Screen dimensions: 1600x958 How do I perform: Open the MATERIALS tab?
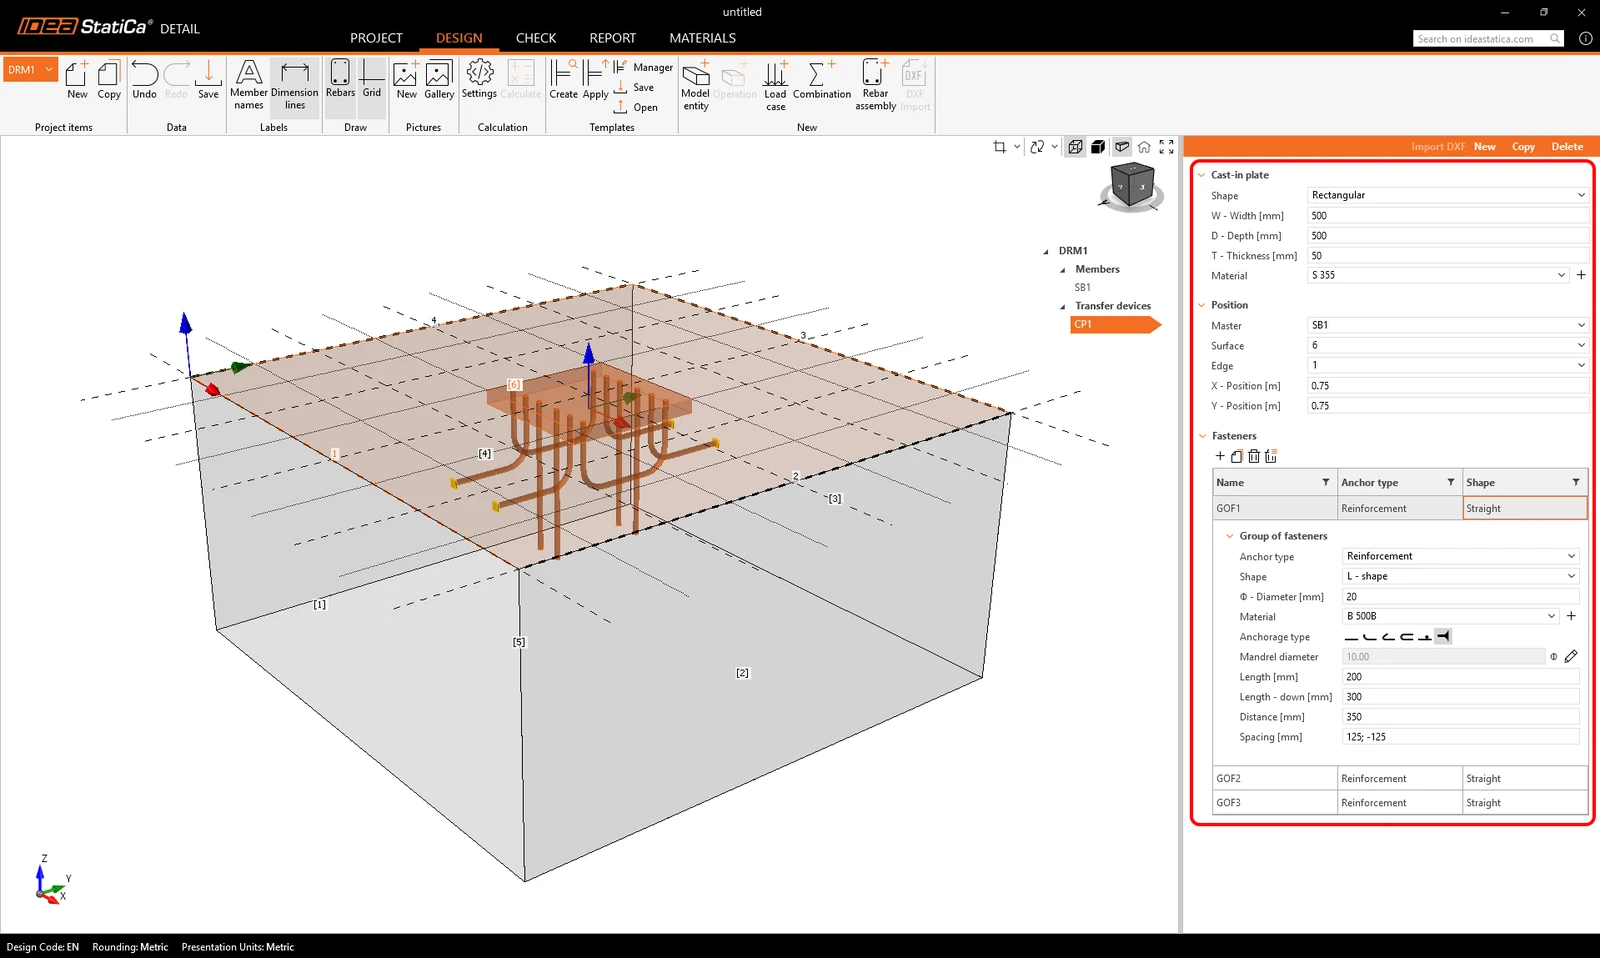point(702,38)
